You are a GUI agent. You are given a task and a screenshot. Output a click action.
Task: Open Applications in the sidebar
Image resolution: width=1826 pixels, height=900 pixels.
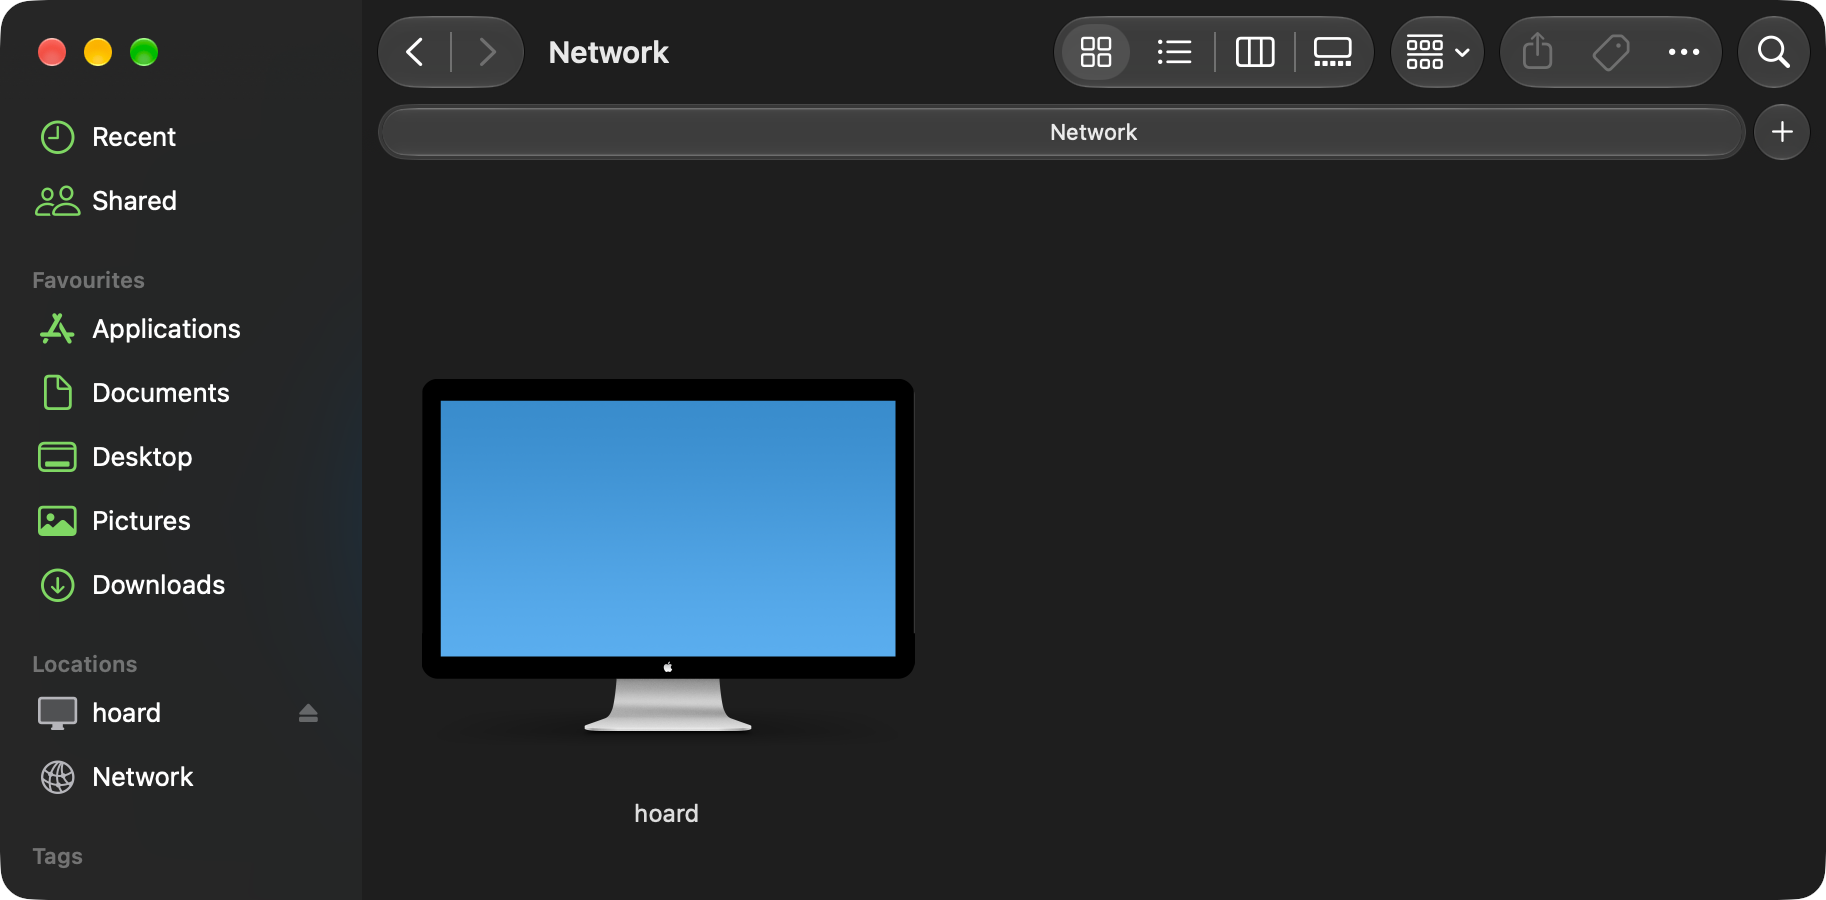166,329
